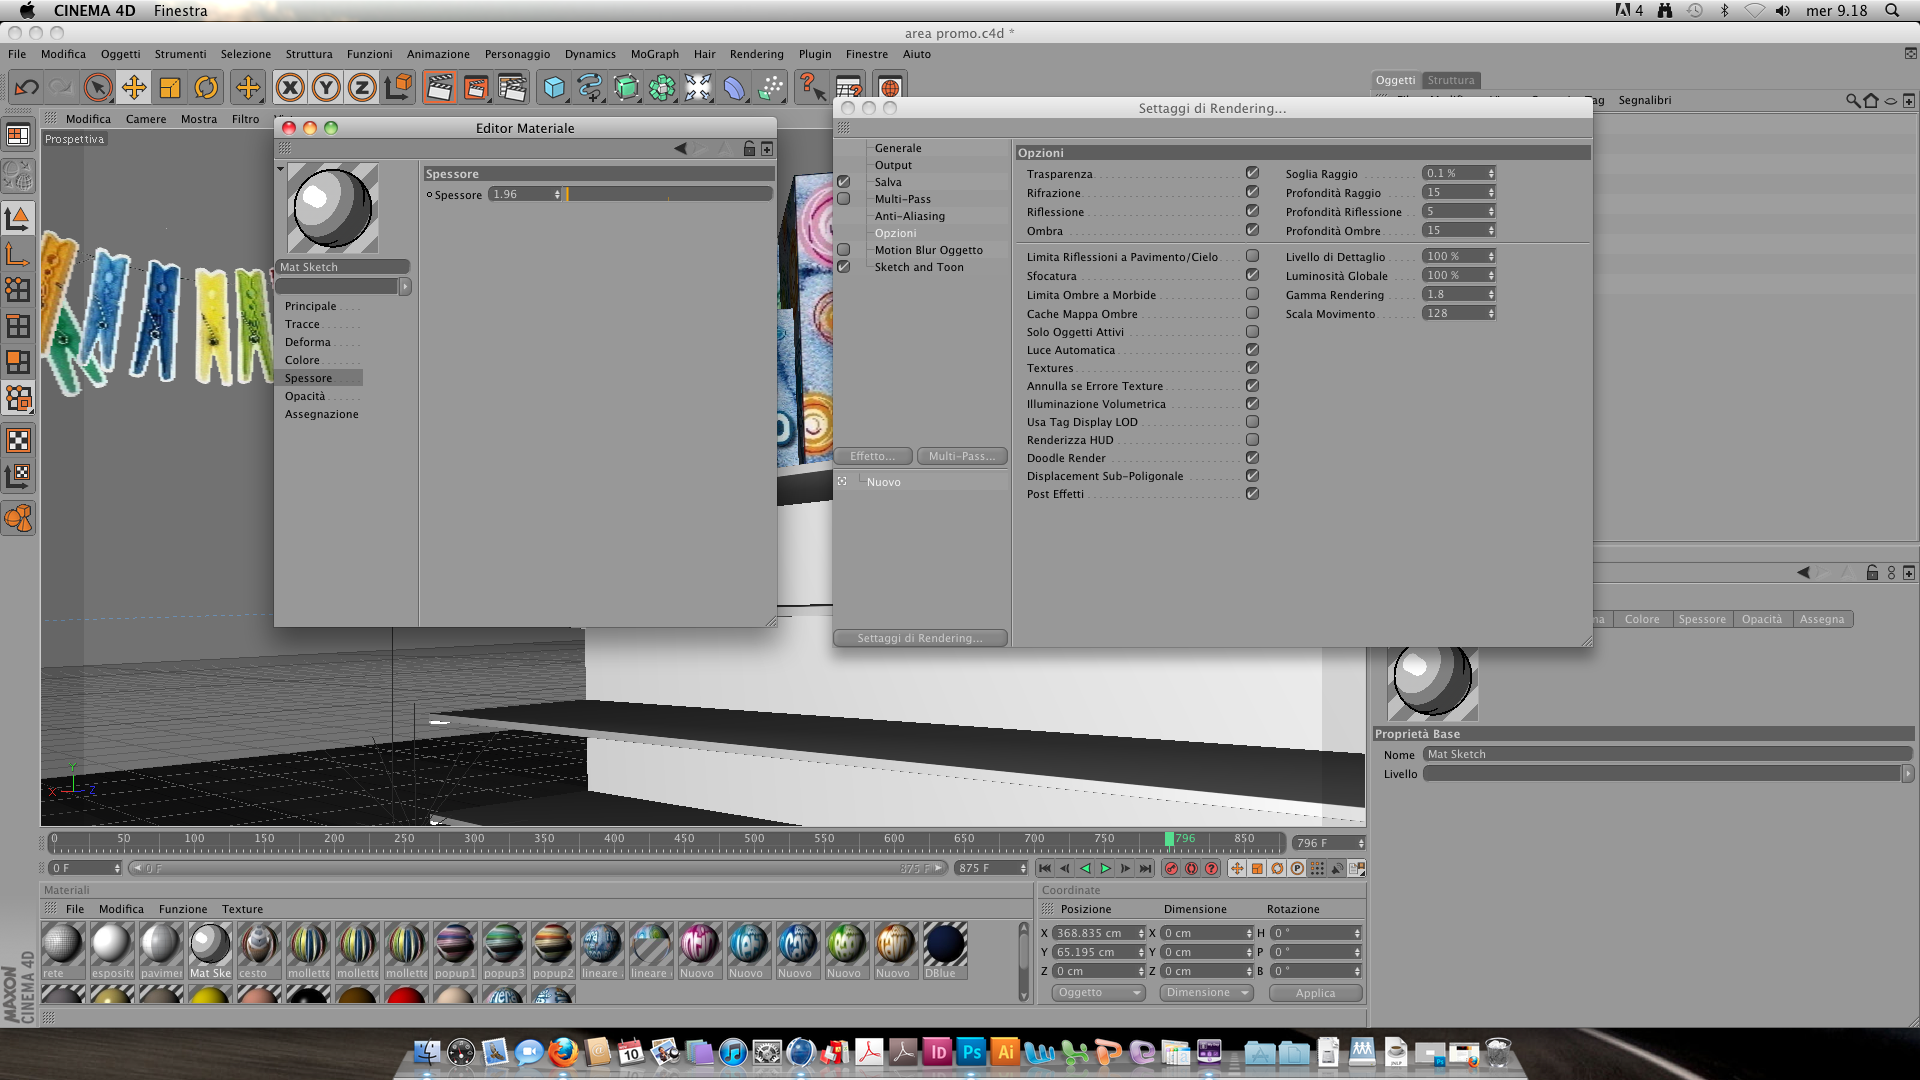Open the Dimensione dropdown below coordinates

1206,993
